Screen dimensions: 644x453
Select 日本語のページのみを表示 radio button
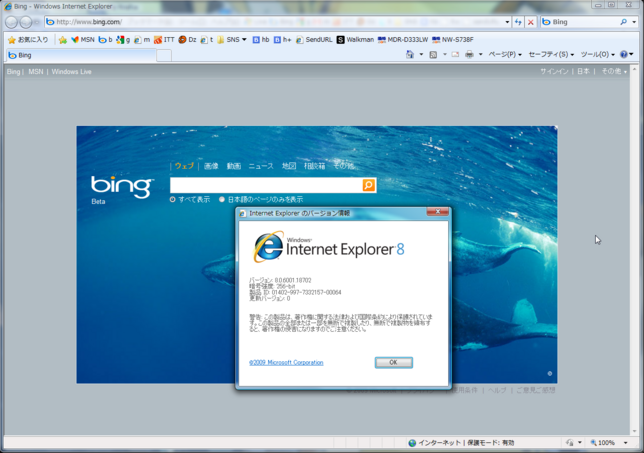tap(222, 200)
